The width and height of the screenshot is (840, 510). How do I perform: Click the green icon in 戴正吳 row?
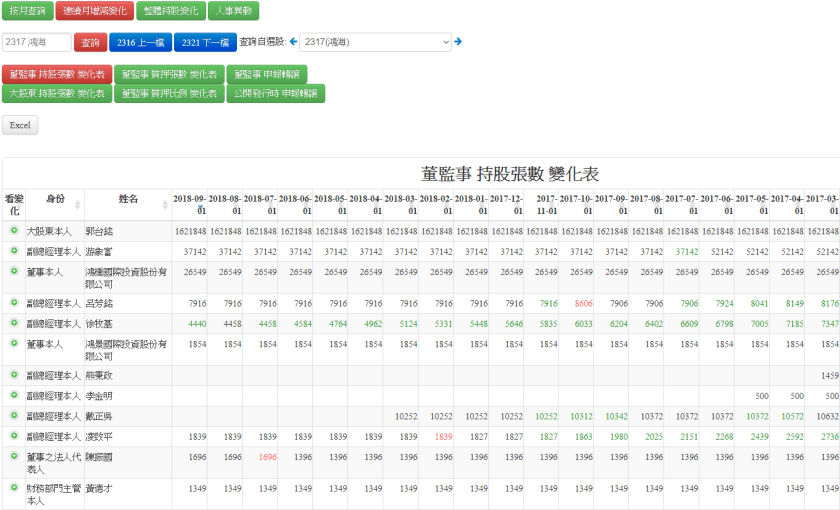pyautogui.click(x=14, y=415)
